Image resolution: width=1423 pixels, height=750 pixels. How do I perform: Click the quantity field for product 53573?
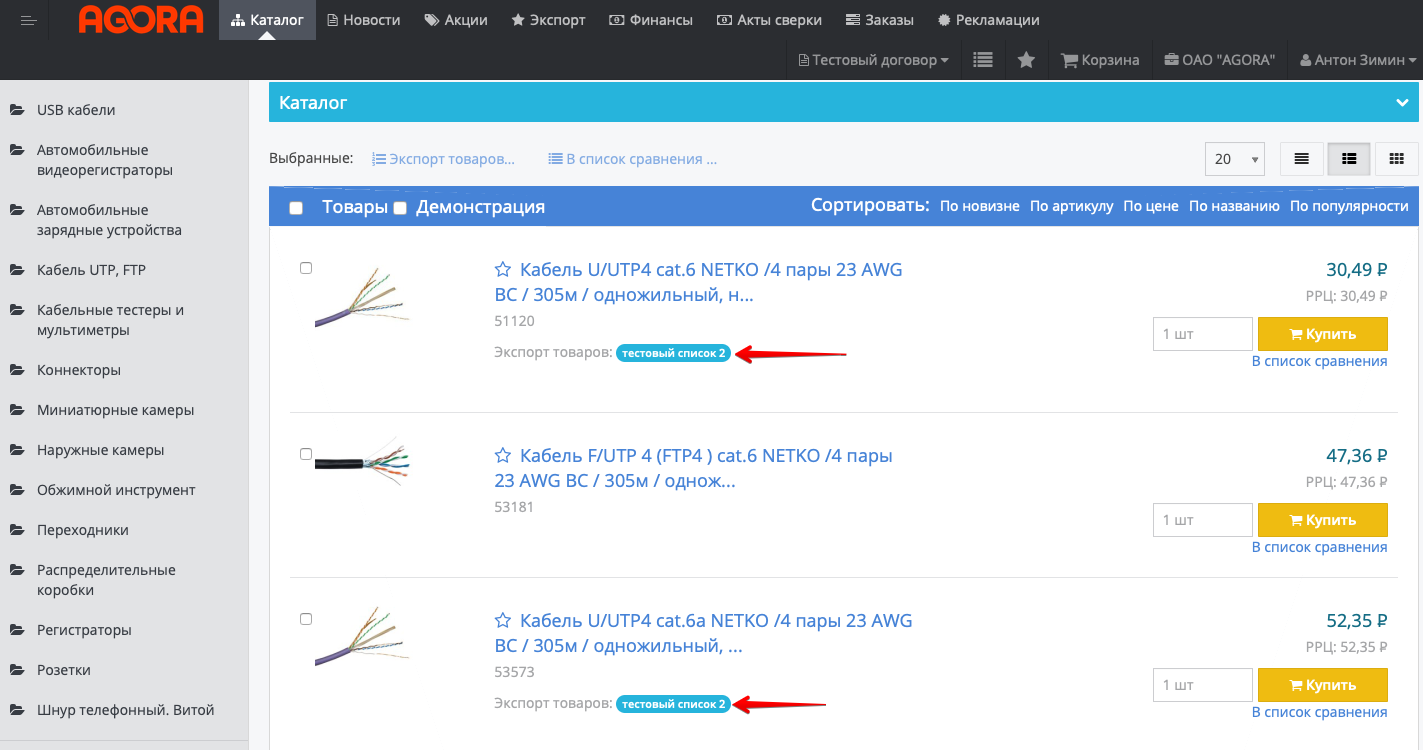click(x=1202, y=686)
